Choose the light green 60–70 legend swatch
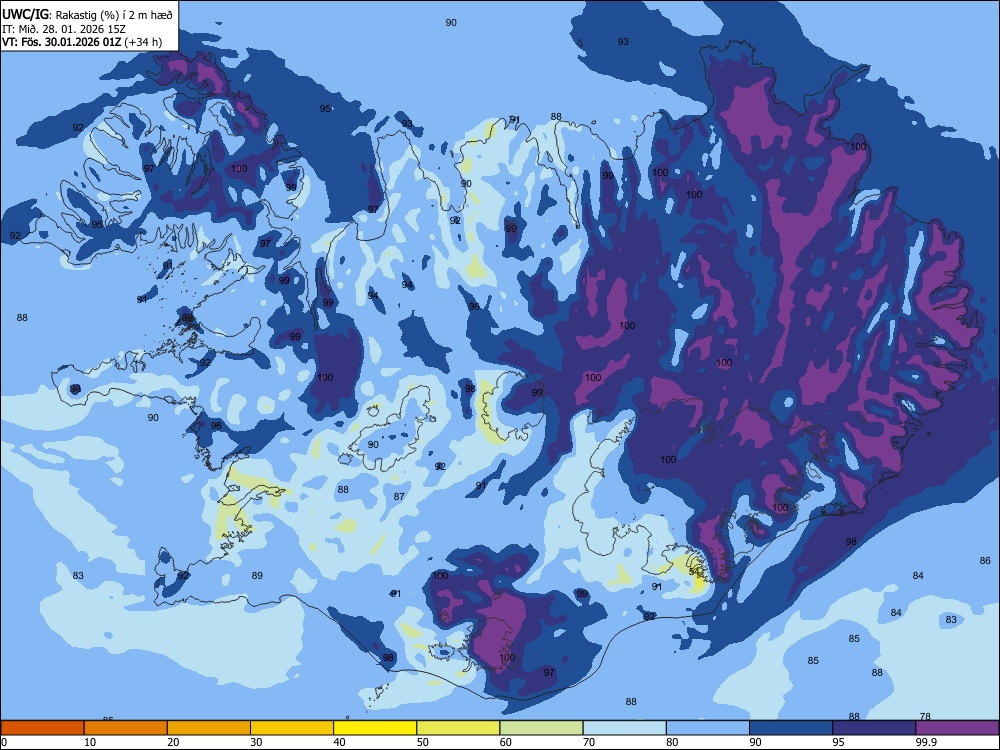The width and height of the screenshot is (1000, 750). click(541, 728)
